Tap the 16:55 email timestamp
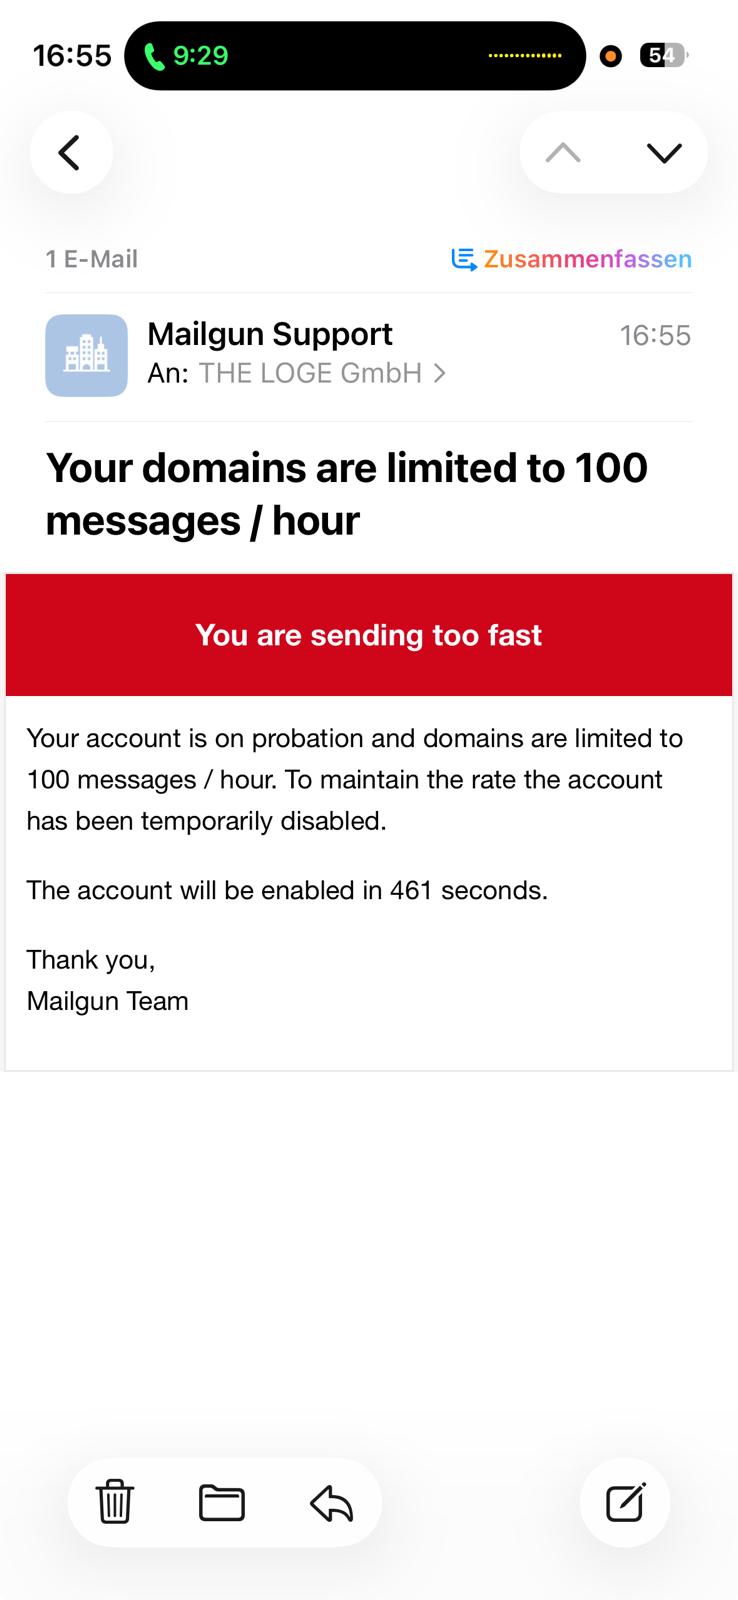 655,336
